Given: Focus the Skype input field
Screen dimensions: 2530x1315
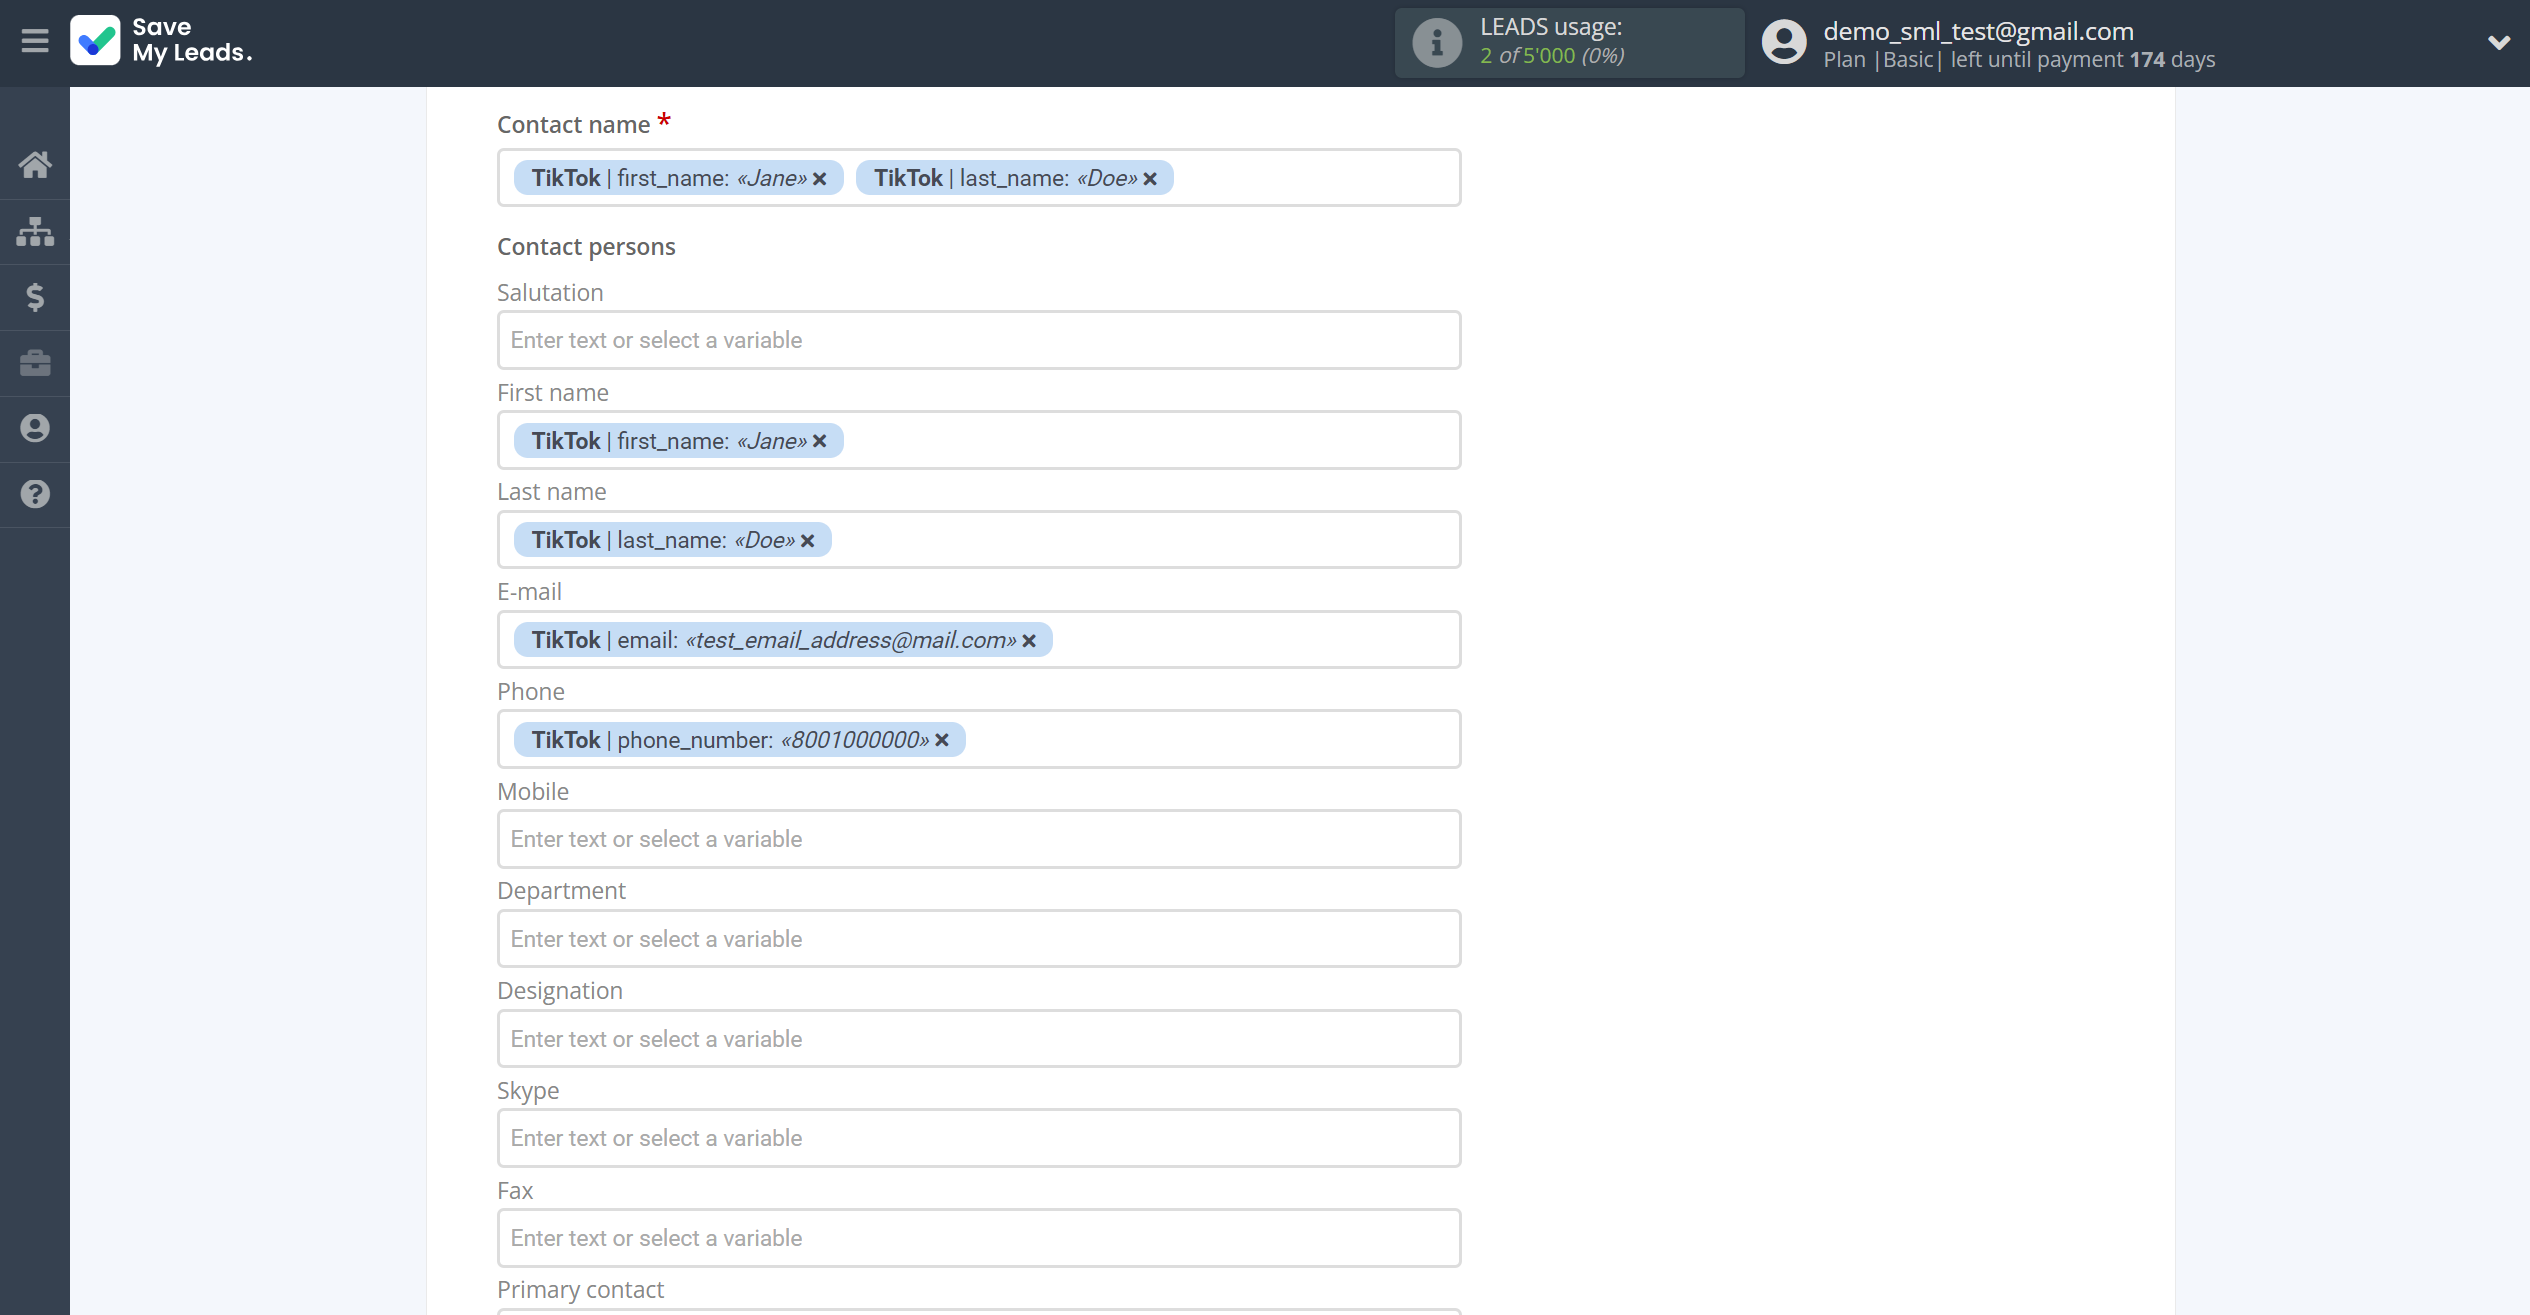Looking at the screenshot, I should click(979, 1138).
